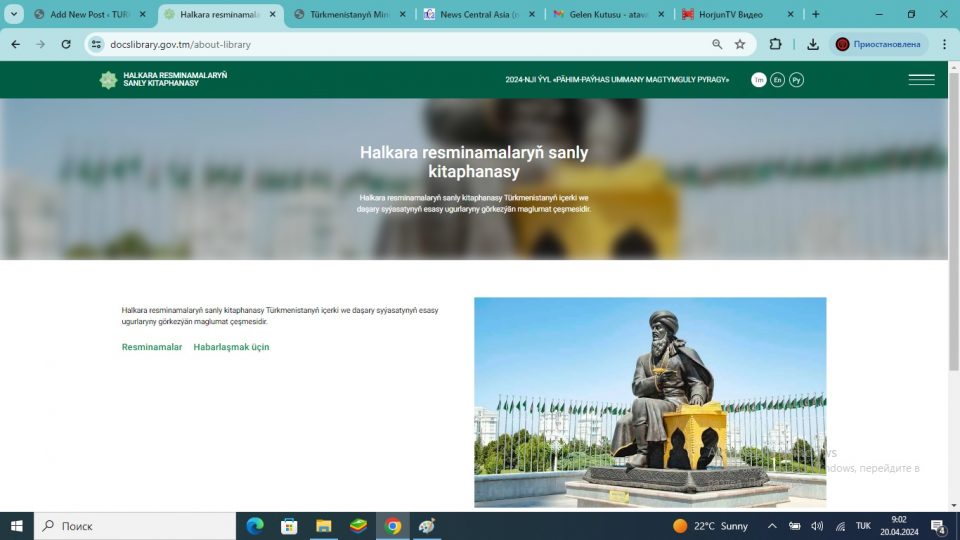Switch site language to Russian (Ру)

(796, 80)
